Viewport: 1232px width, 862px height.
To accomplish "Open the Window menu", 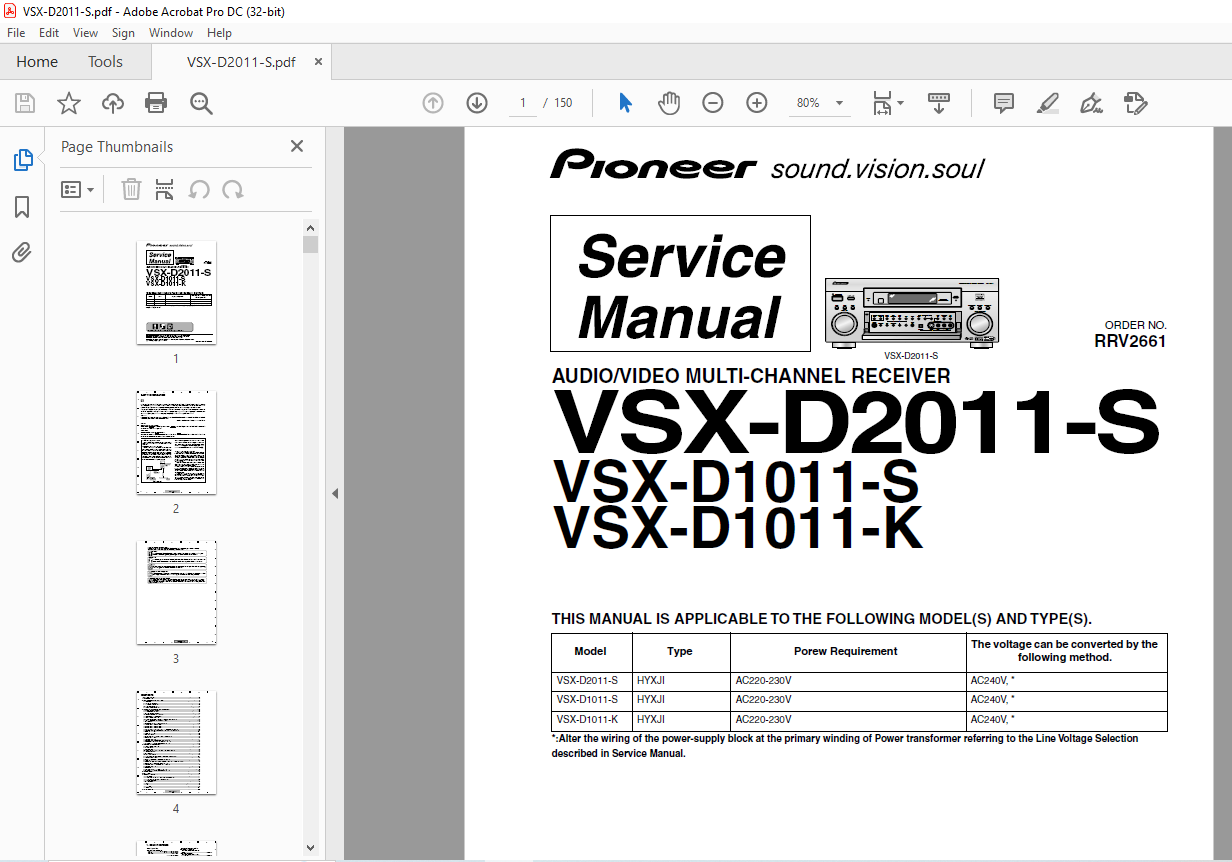I will [x=171, y=33].
